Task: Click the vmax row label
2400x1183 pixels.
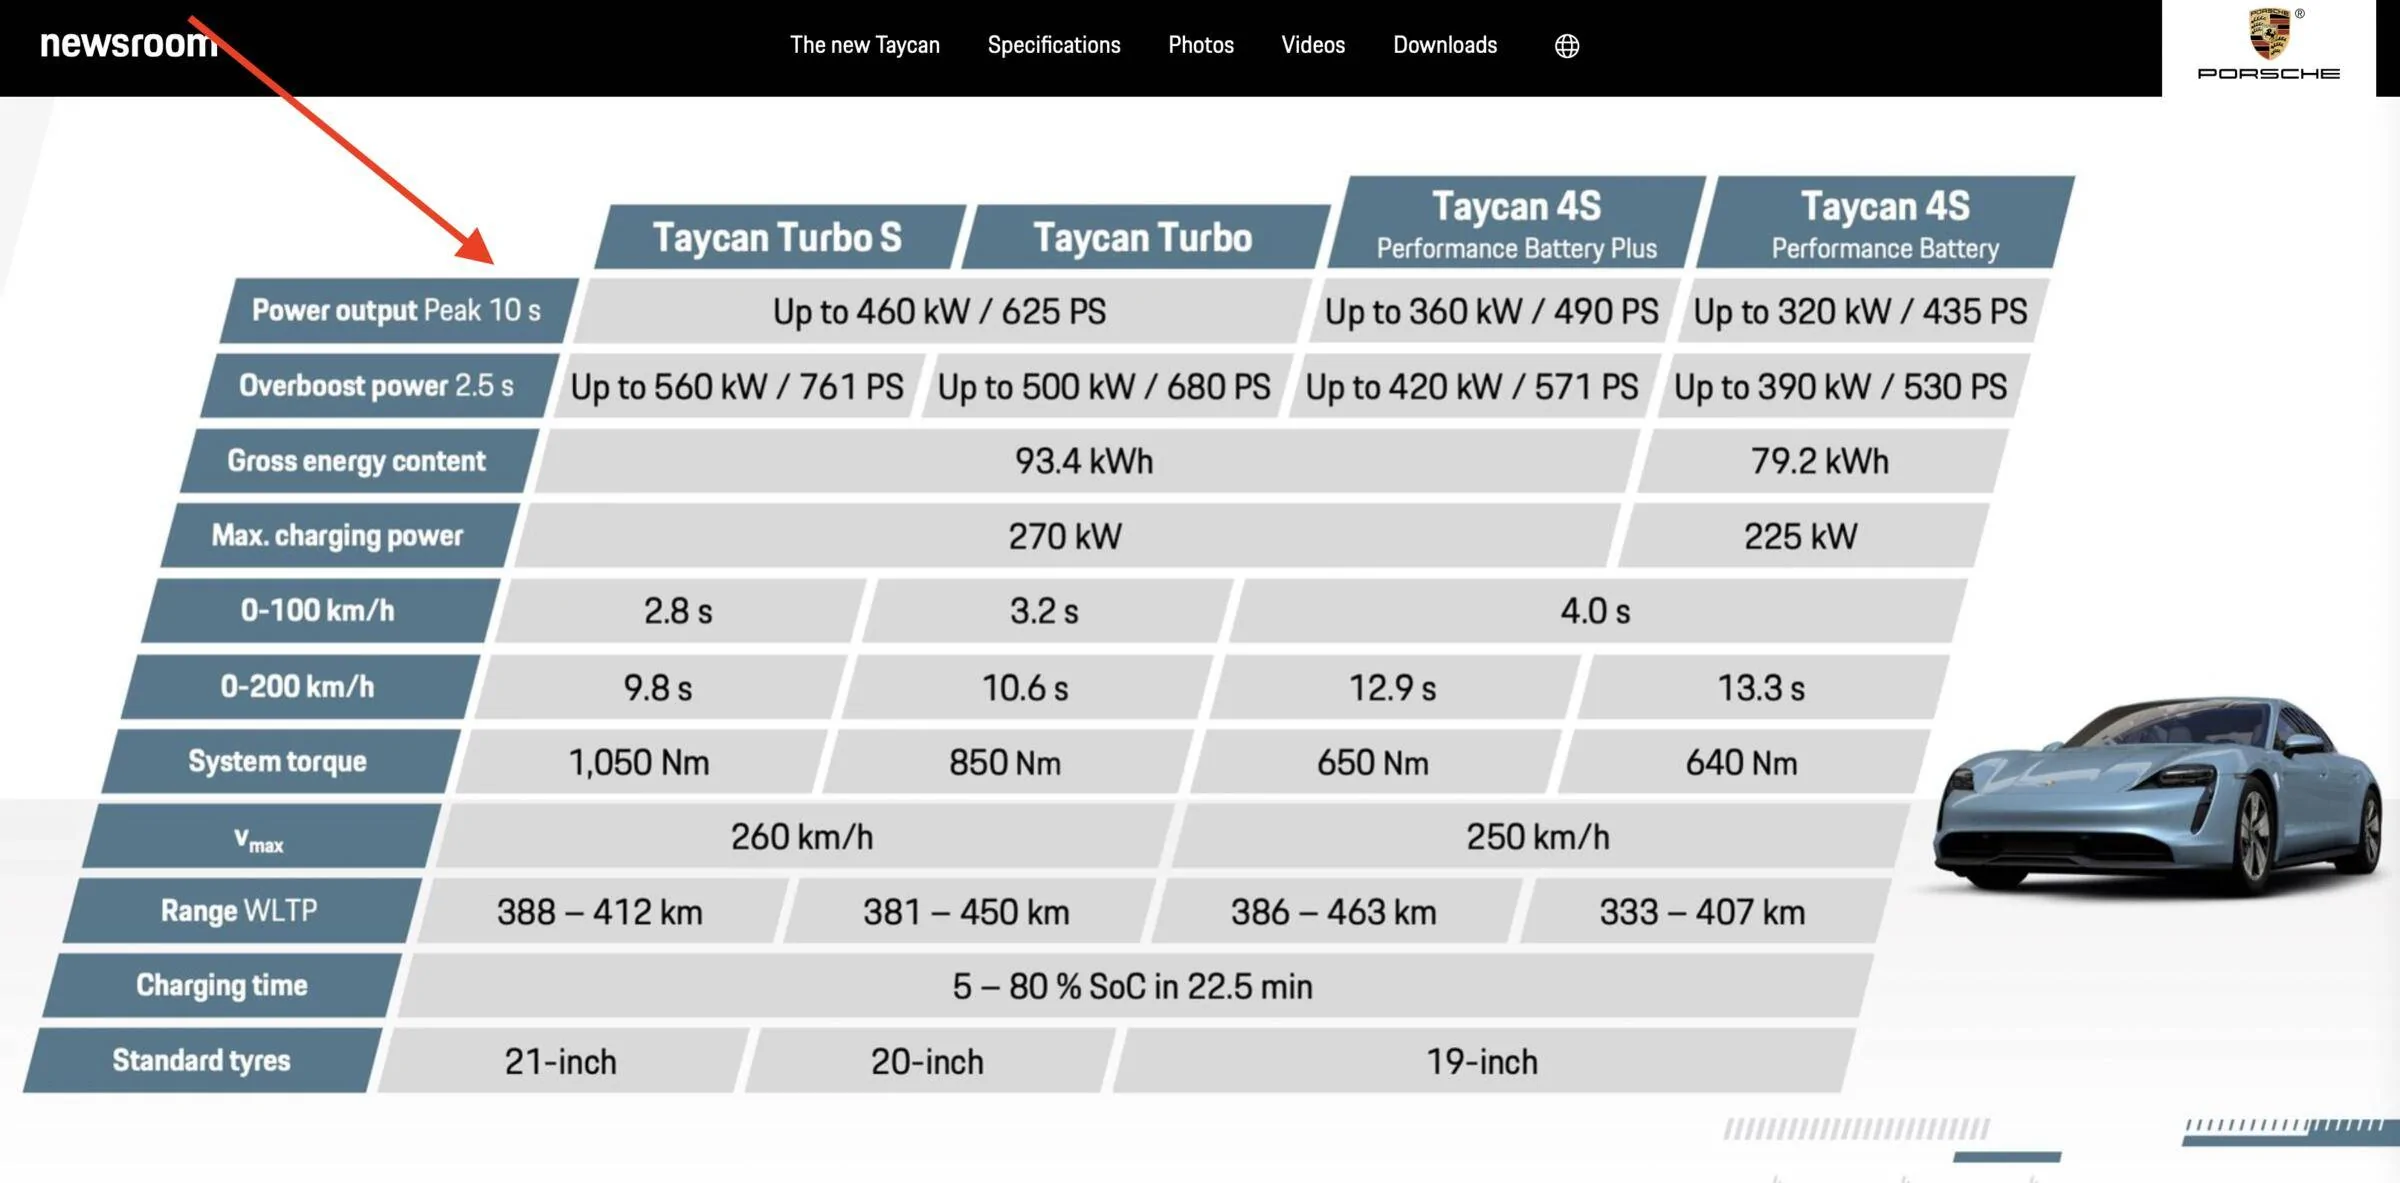Action: tap(261, 836)
